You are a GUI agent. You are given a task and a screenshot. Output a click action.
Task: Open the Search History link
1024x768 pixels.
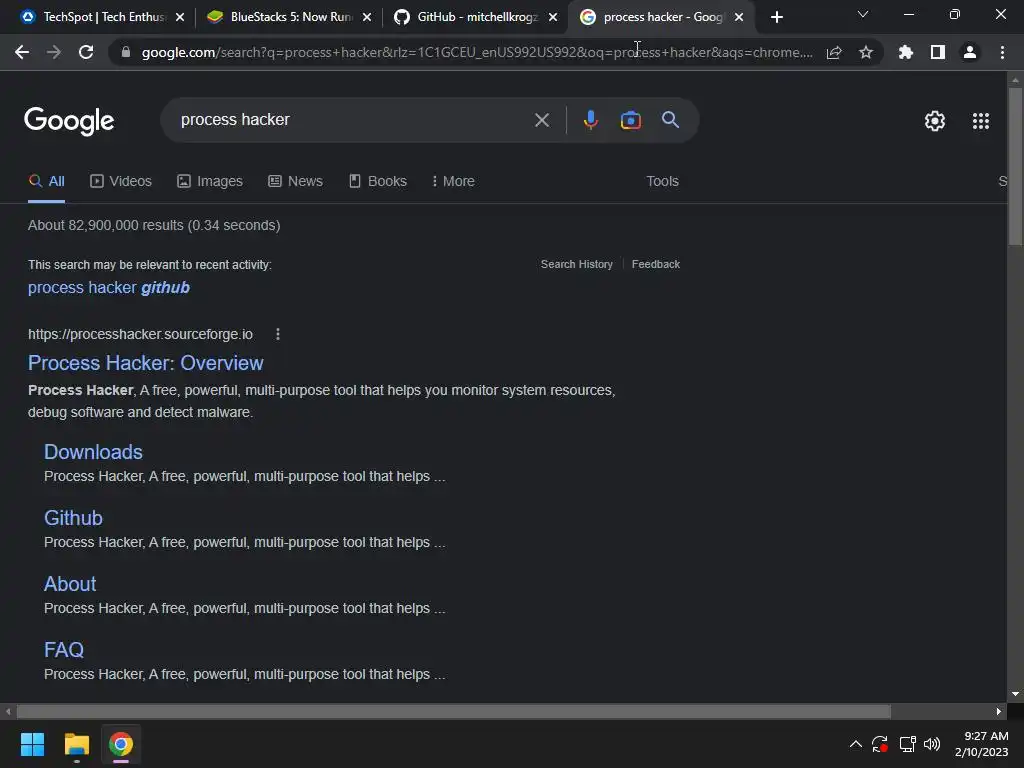pyautogui.click(x=577, y=264)
